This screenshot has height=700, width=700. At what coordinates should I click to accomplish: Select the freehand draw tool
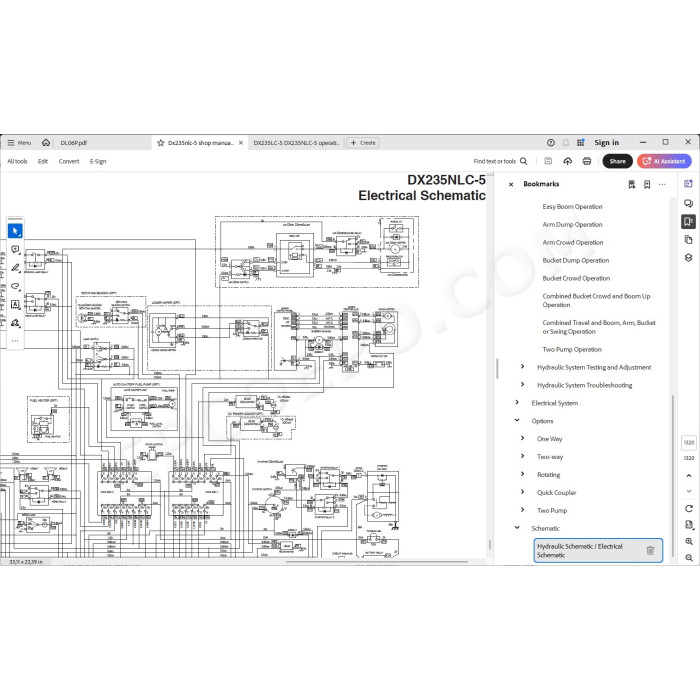pos(15,286)
